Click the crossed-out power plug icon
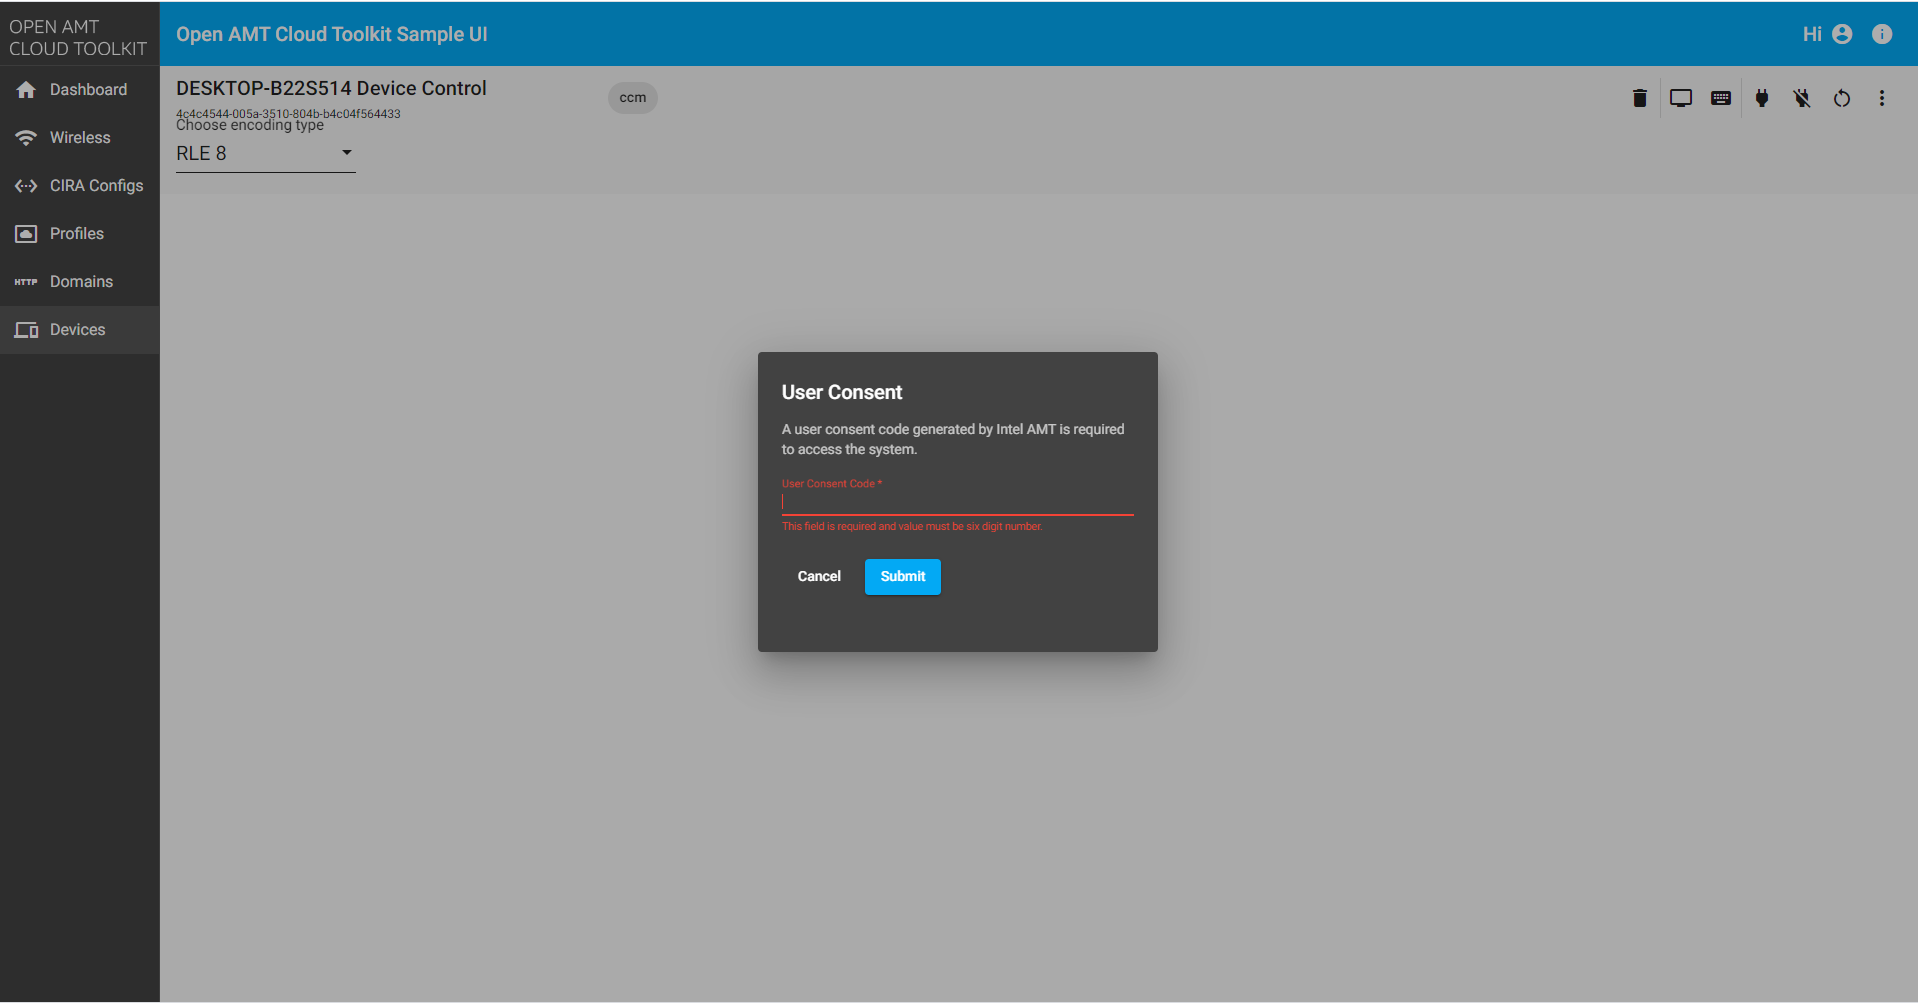 pyautogui.click(x=1802, y=98)
